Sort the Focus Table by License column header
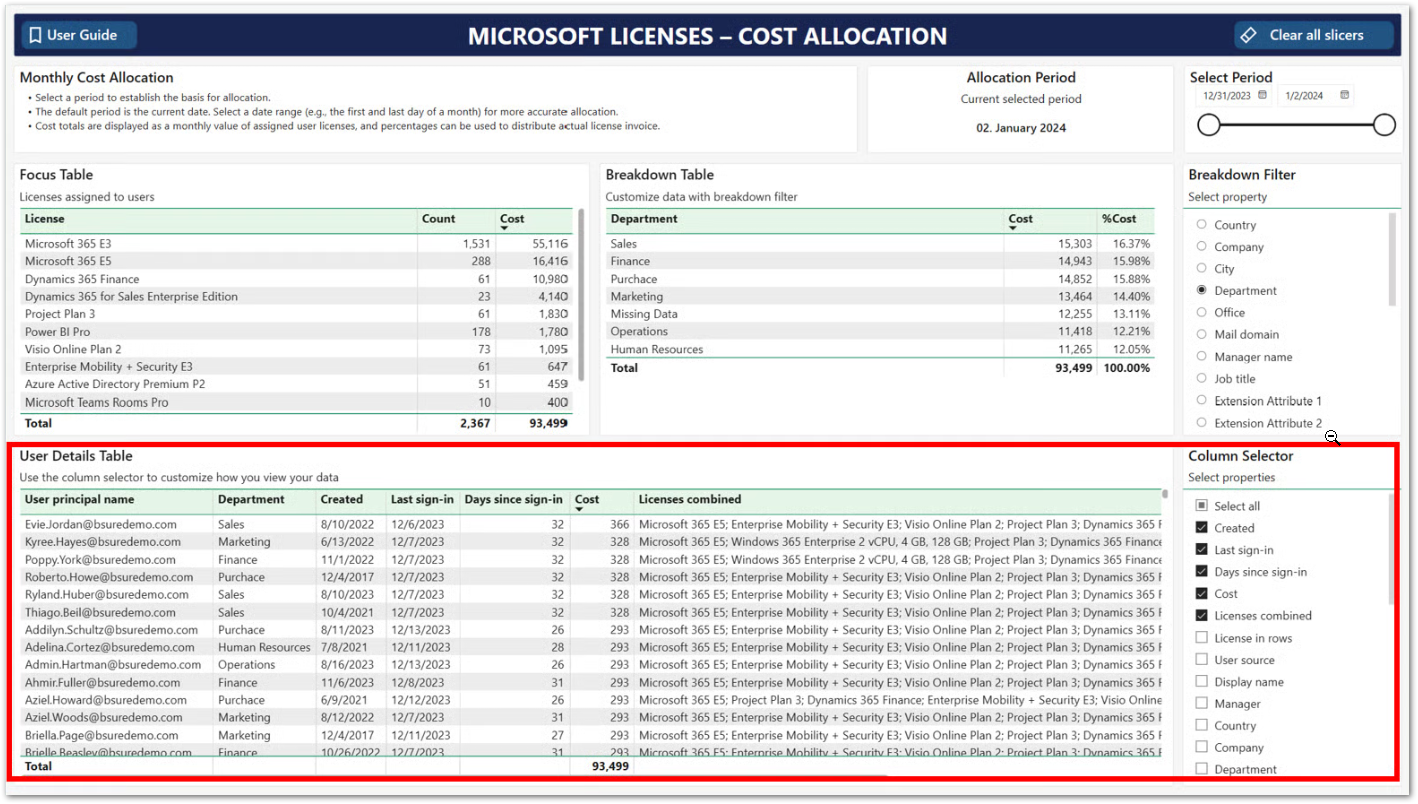Image resolution: width=1418 pixels, height=804 pixels. click(x=45, y=219)
